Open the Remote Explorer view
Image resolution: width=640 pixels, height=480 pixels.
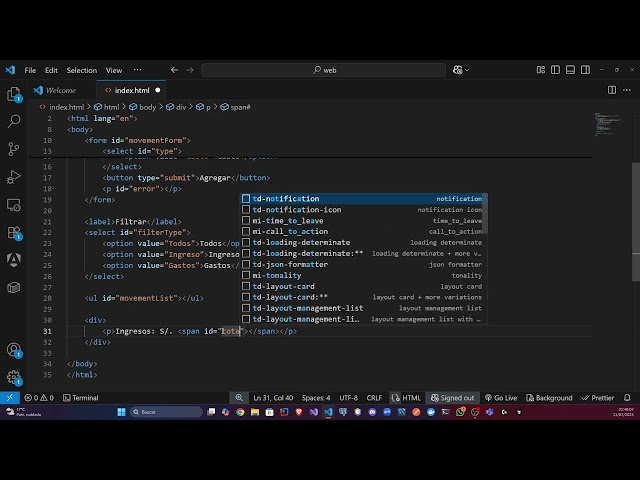(x=14, y=204)
